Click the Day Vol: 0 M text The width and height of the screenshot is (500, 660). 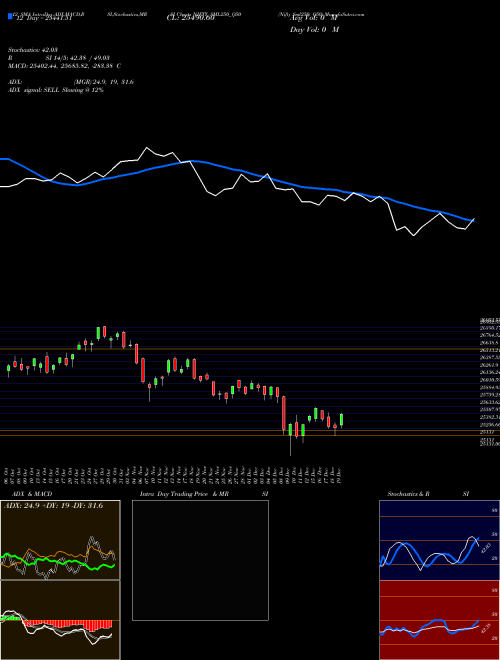pyautogui.click(x=314, y=29)
